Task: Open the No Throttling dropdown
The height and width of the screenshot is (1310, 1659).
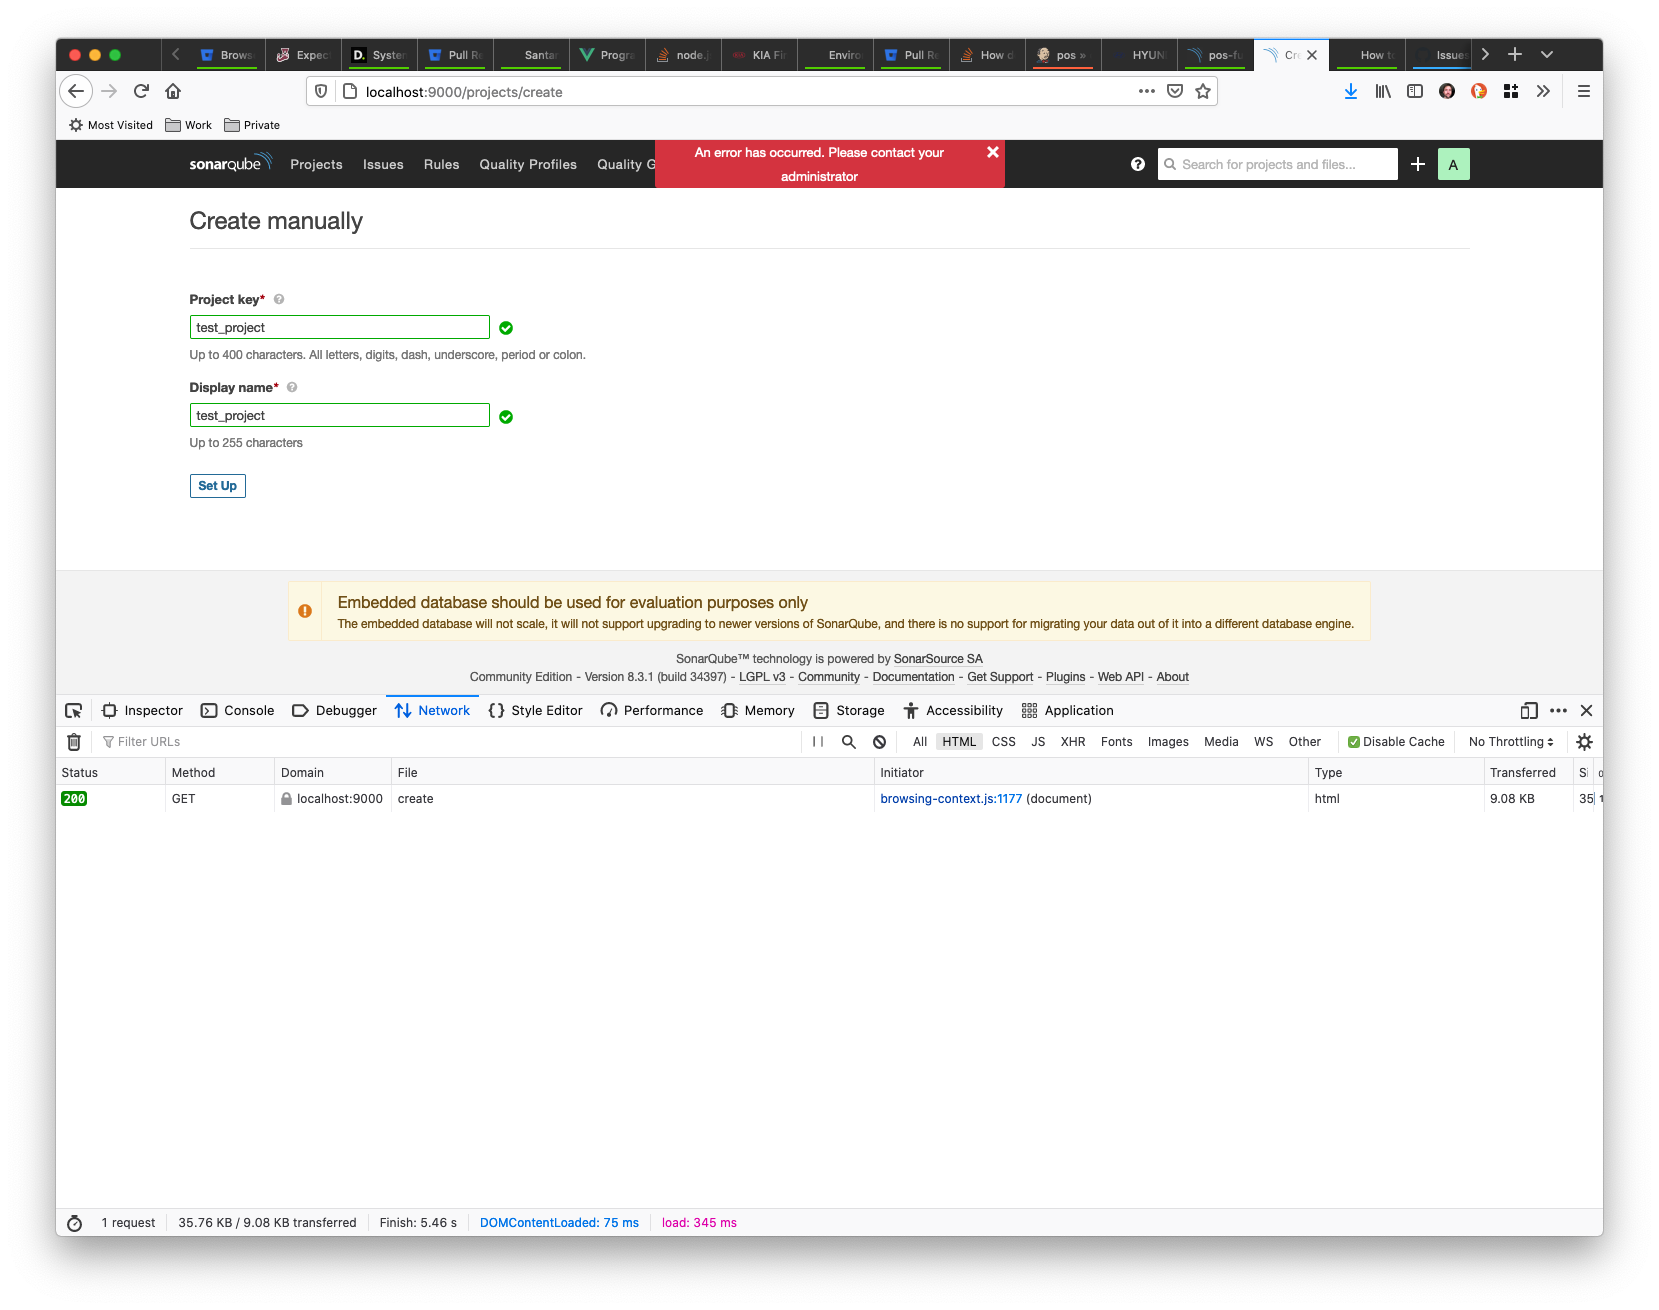Action: click(1511, 742)
